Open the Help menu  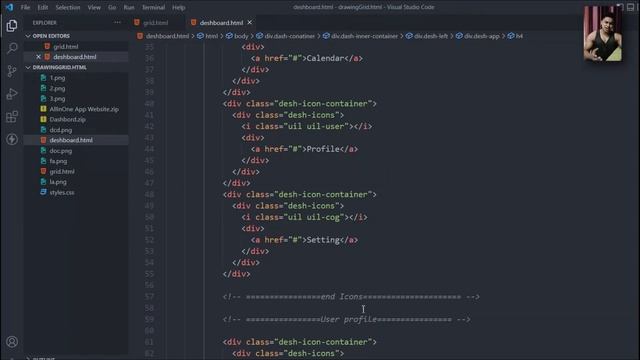coord(178,7)
